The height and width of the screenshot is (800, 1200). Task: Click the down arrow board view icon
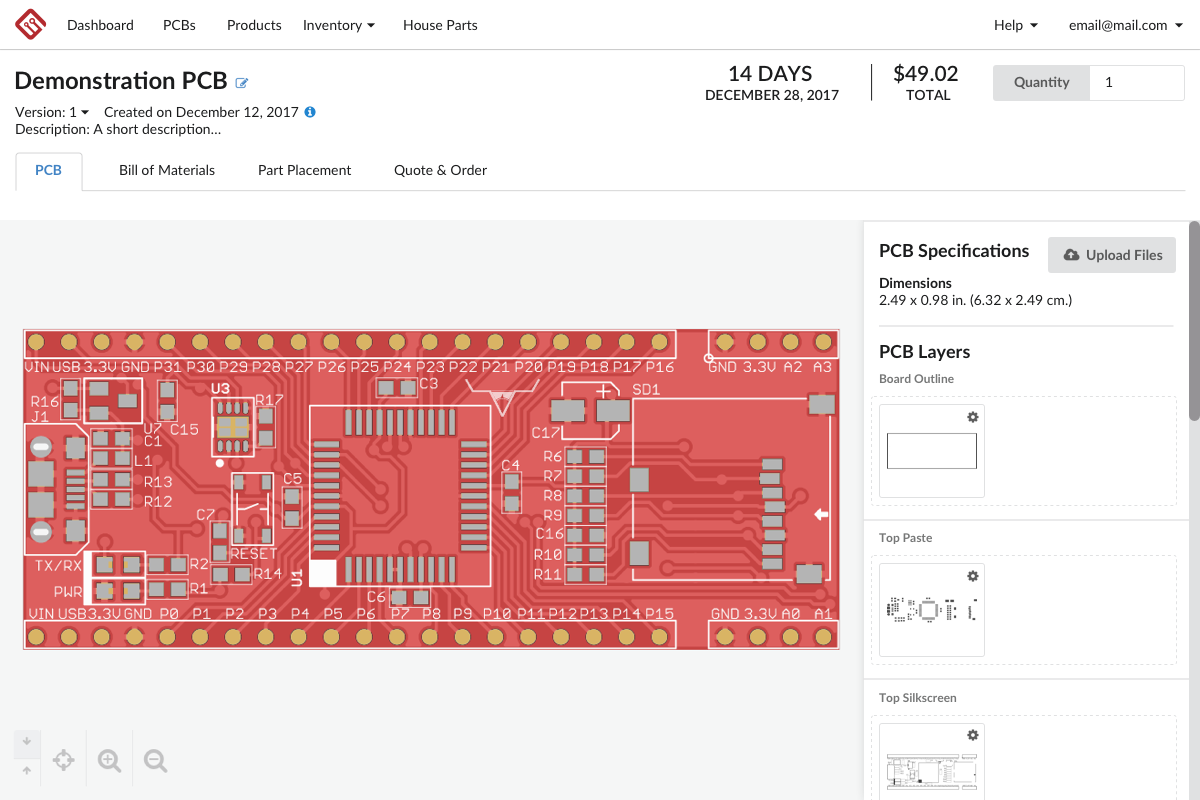pyautogui.click(x=27, y=741)
